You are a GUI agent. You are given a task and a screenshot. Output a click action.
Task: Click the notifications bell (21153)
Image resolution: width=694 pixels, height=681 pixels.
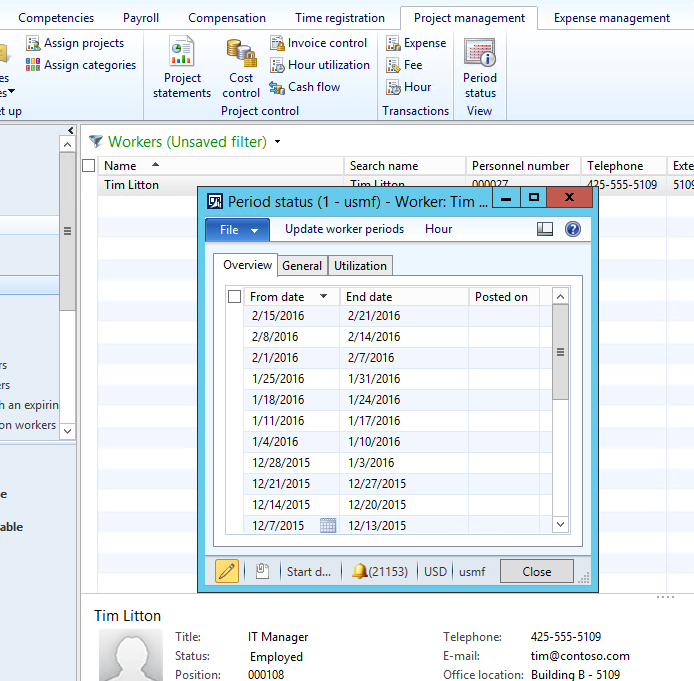(x=359, y=571)
